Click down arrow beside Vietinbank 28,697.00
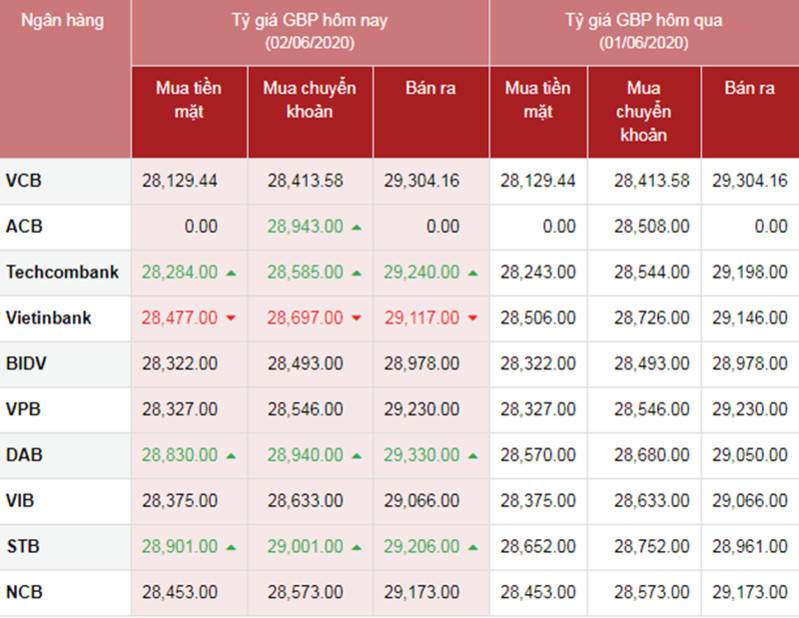 357,319
